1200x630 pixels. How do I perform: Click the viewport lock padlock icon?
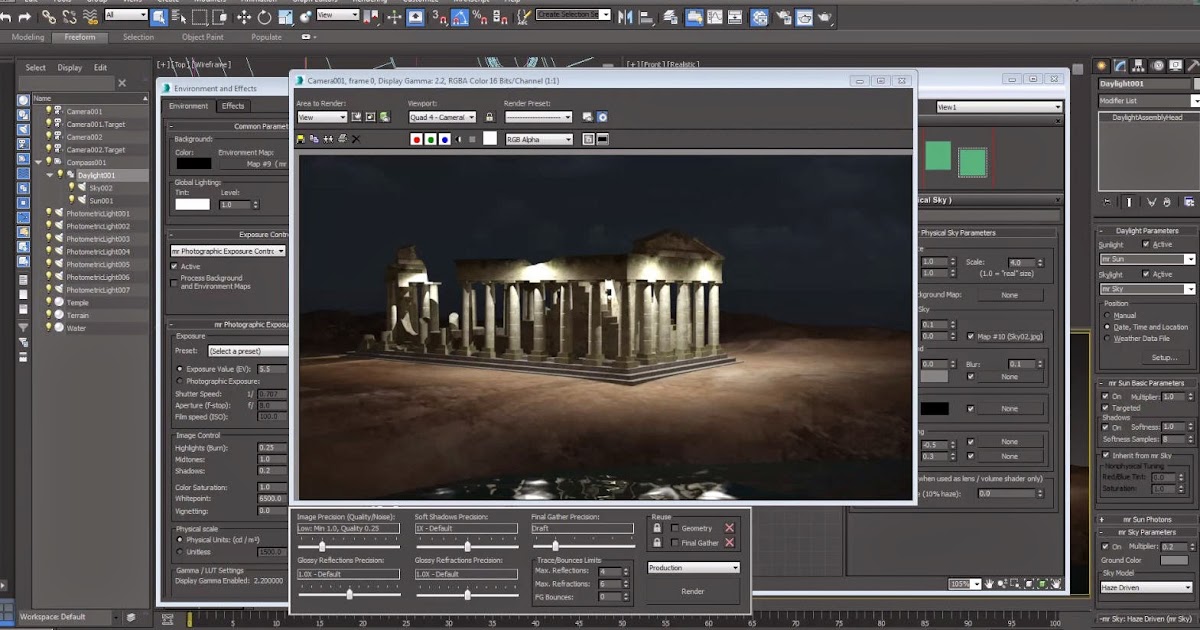(x=489, y=117)
